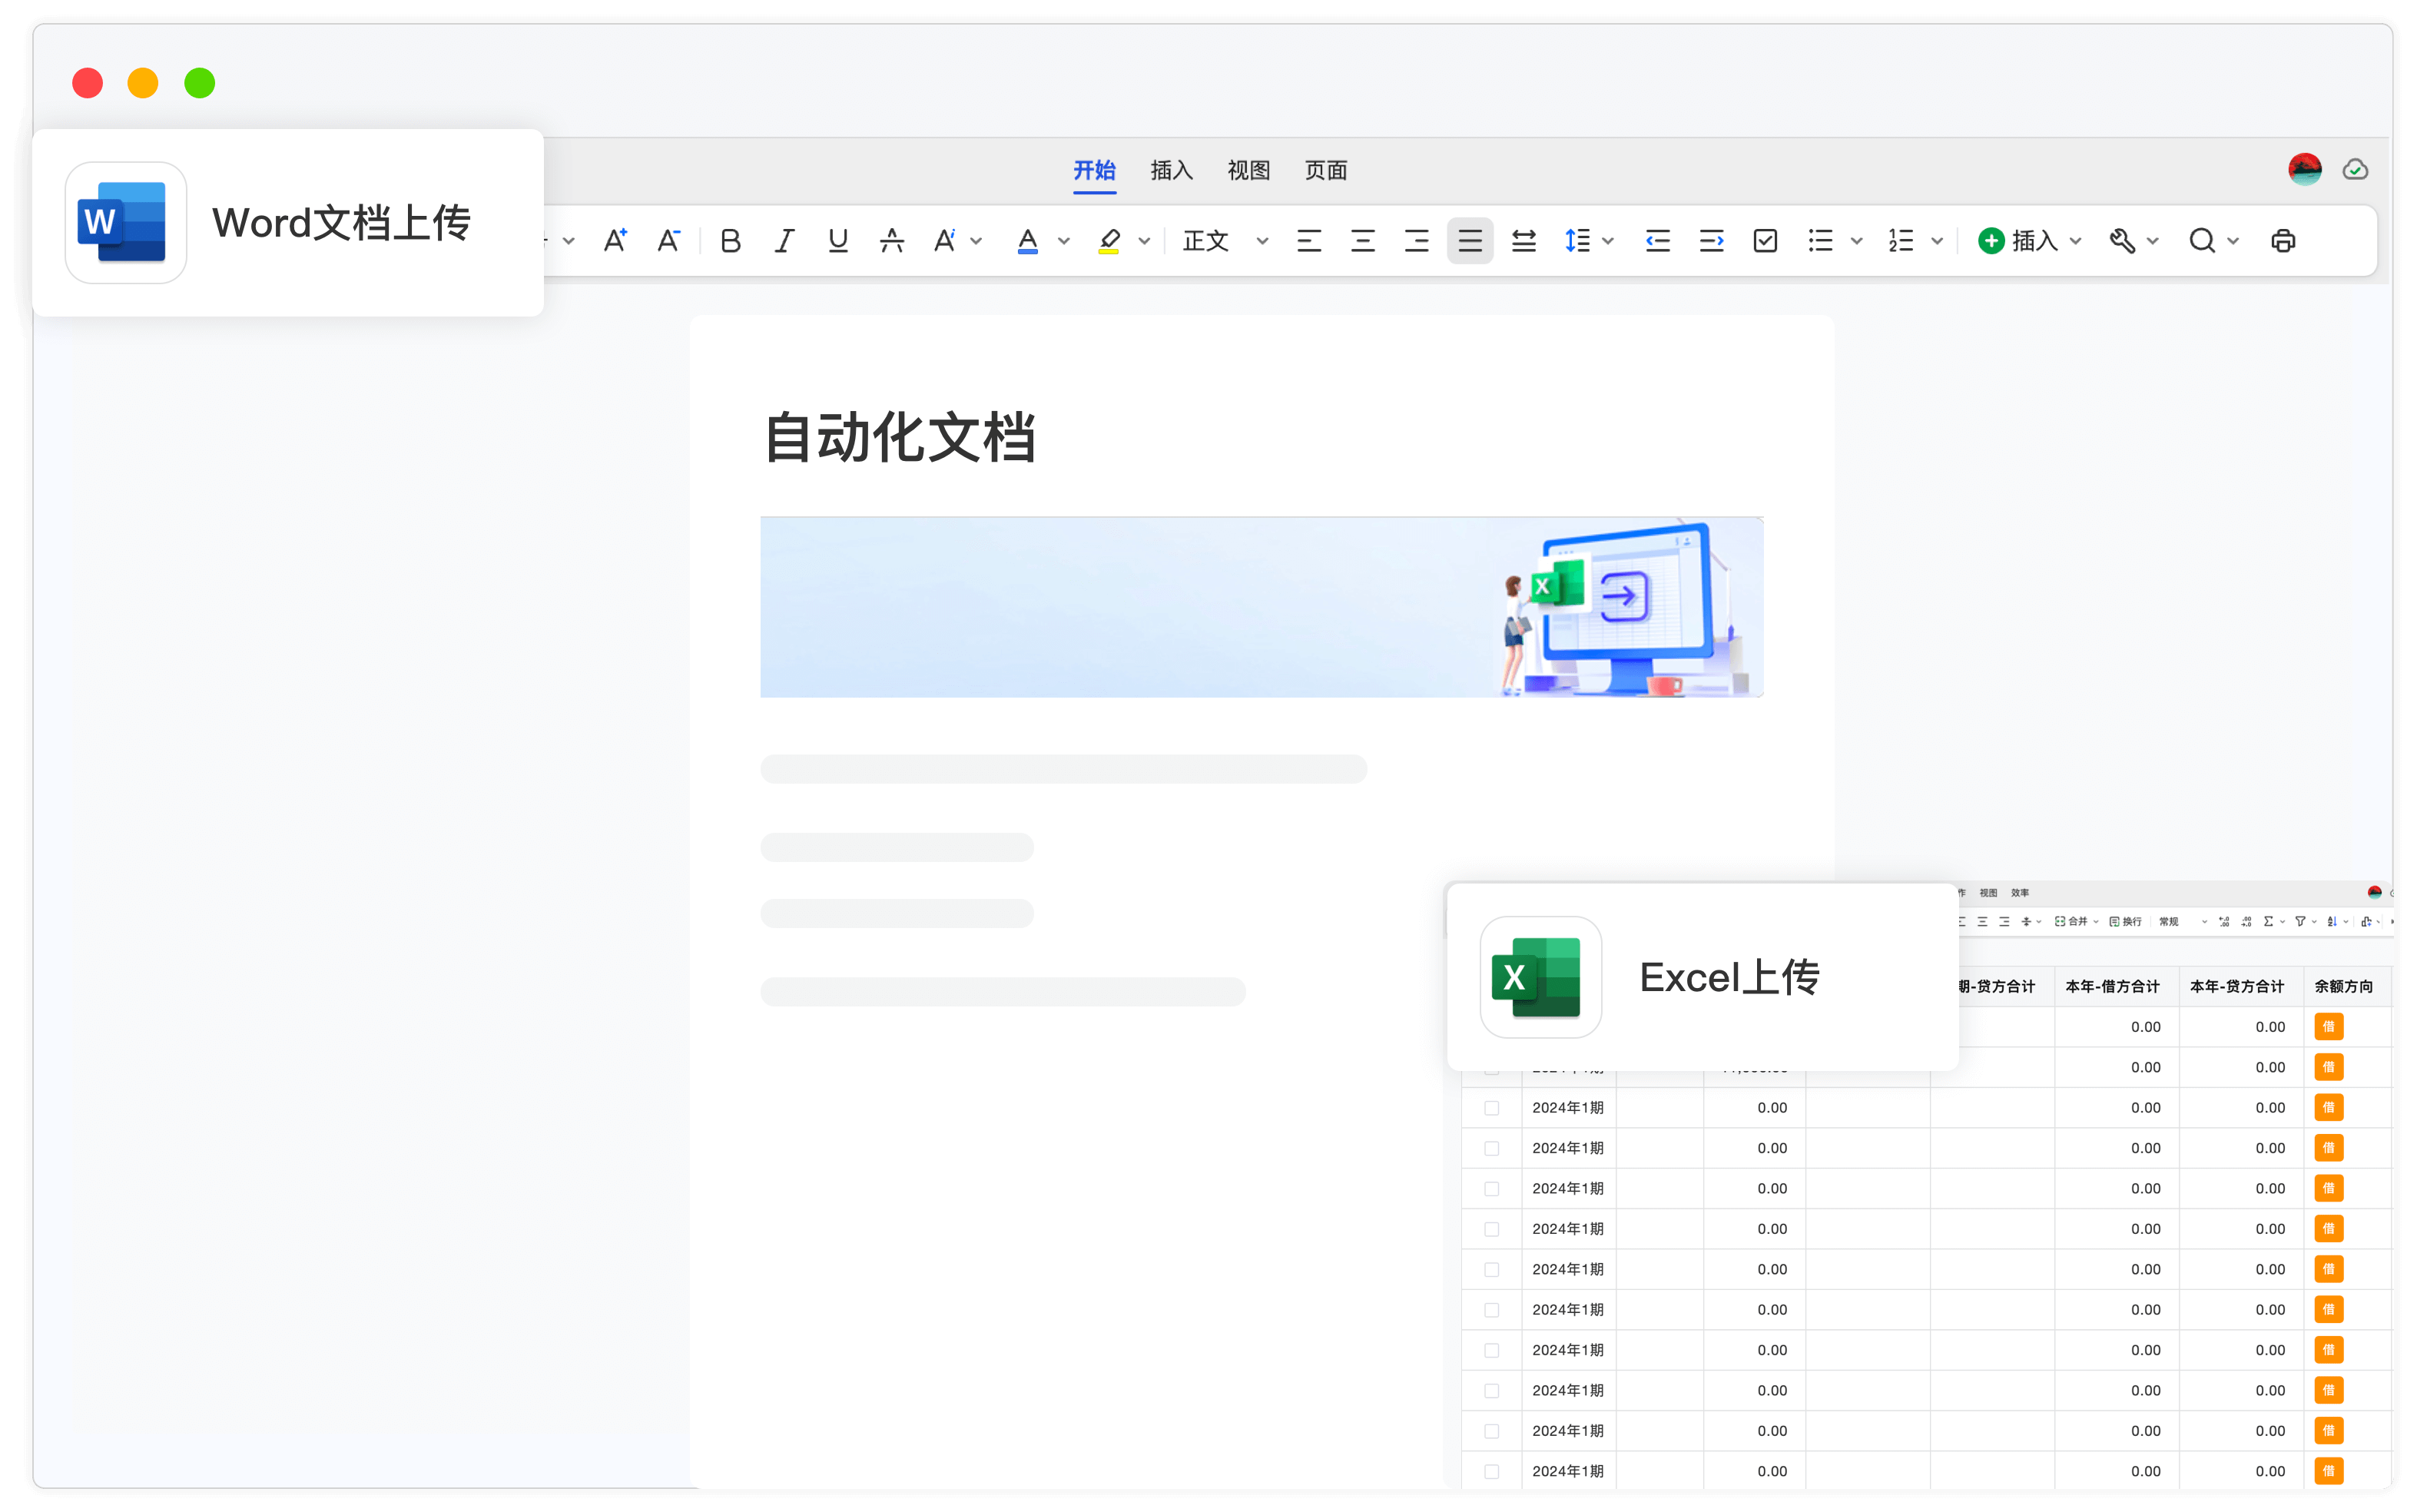Viewport: 2417px width, 1512px height.
Task: Switch to the 插入 ribbon tab
Action: point(1170,171)
